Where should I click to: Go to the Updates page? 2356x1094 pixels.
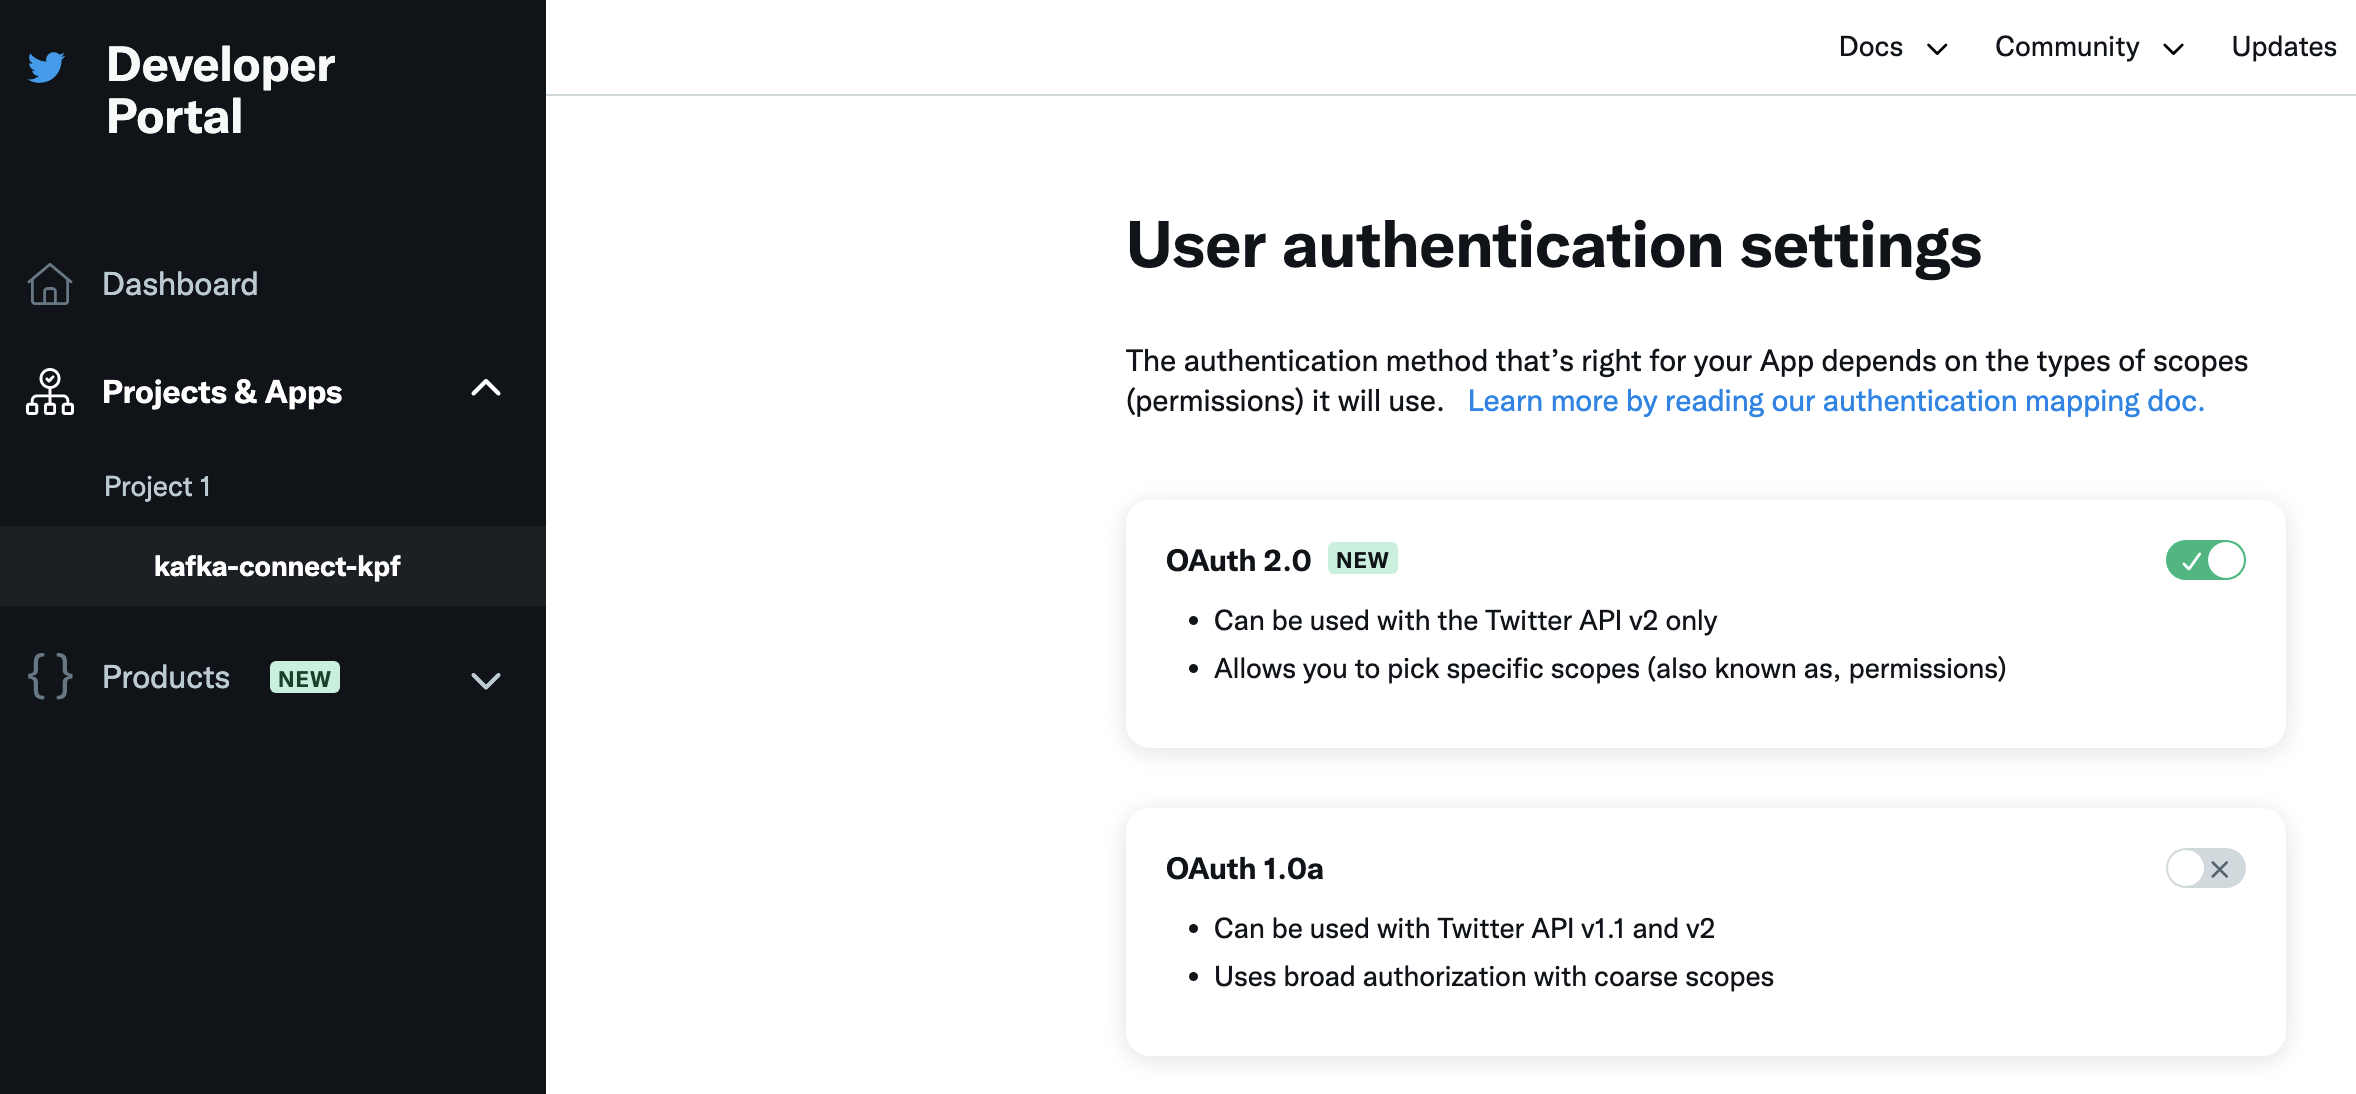click(x=2284, y=47)
